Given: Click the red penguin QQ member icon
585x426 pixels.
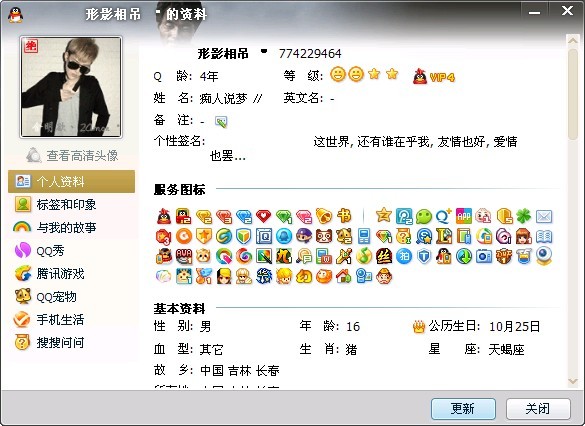Looking at the screenshot, I should [x=164, y=216].
